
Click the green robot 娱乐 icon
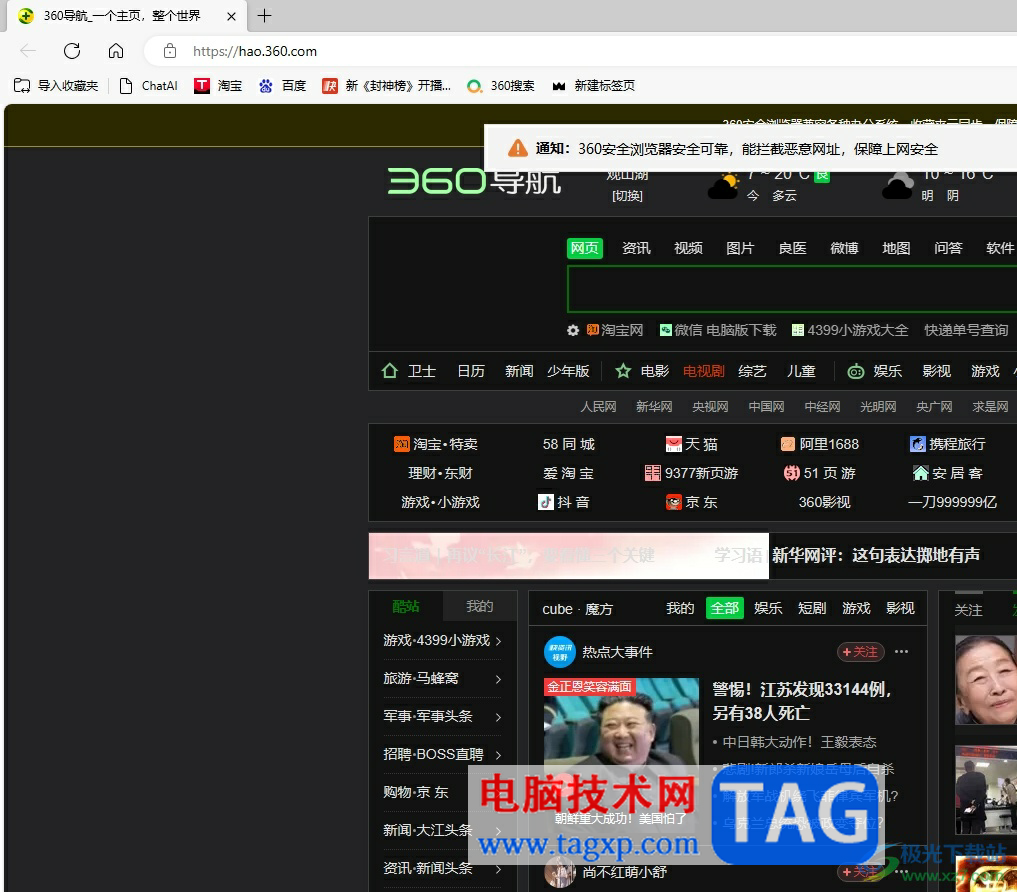[856, 371]
